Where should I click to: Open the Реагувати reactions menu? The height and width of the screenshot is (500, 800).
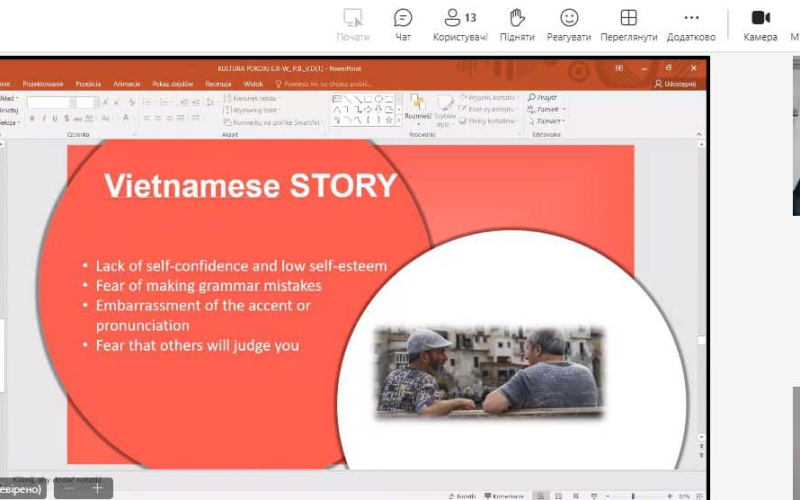(569, 24)
